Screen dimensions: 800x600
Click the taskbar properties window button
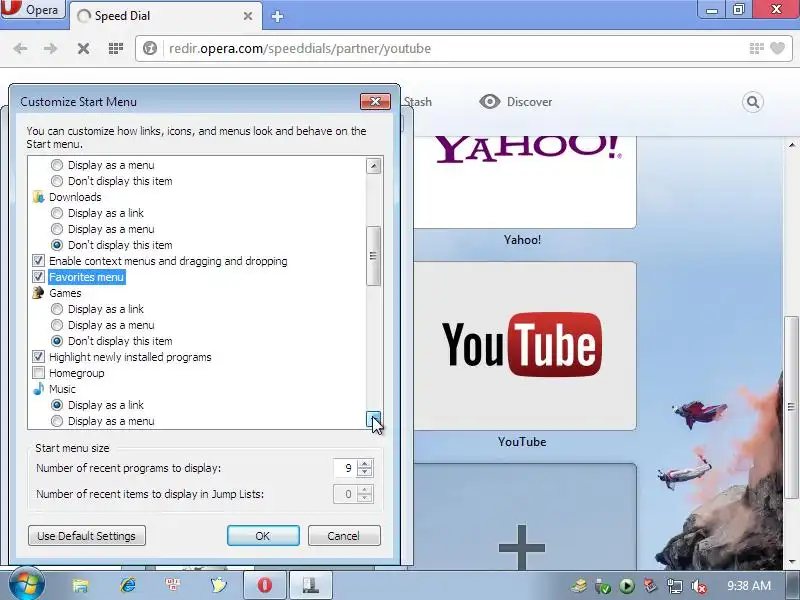click(310, 585)
